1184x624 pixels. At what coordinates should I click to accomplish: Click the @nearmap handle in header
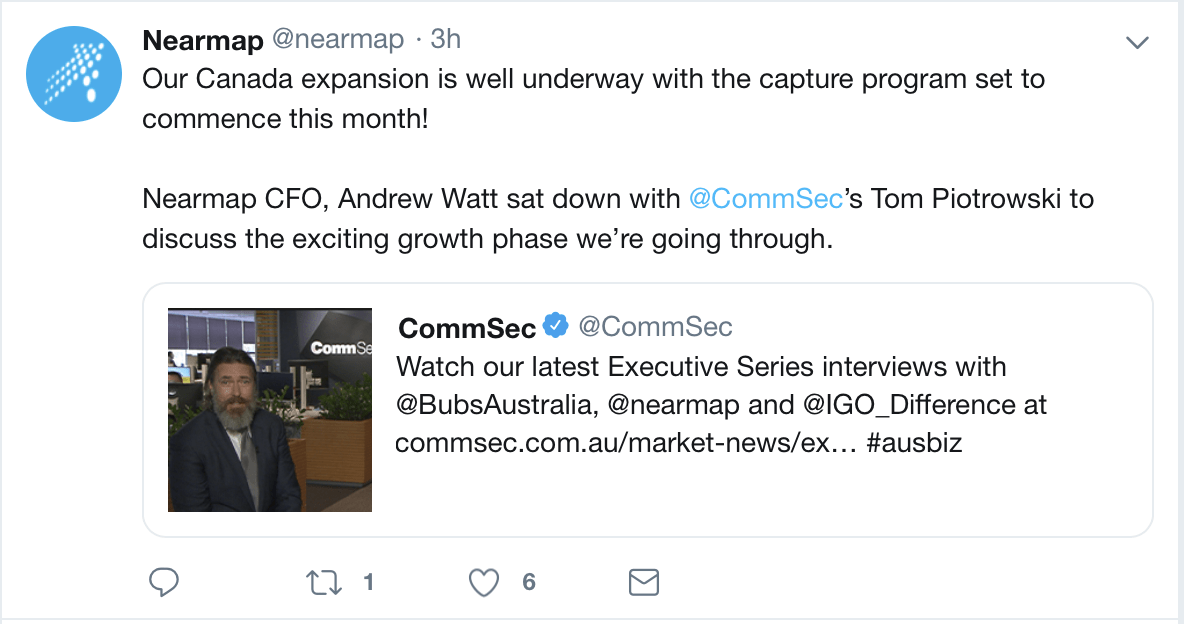(338, 39)
